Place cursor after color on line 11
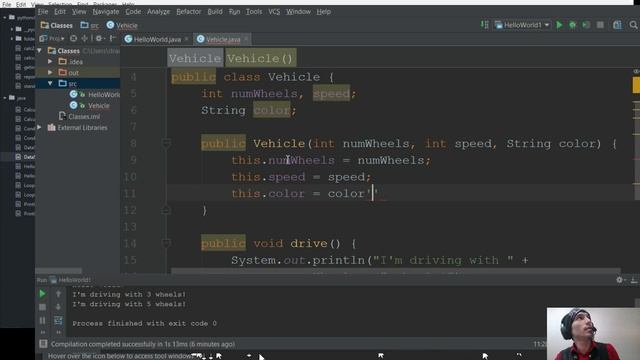The image size is (640, 360). pos(365,193)
